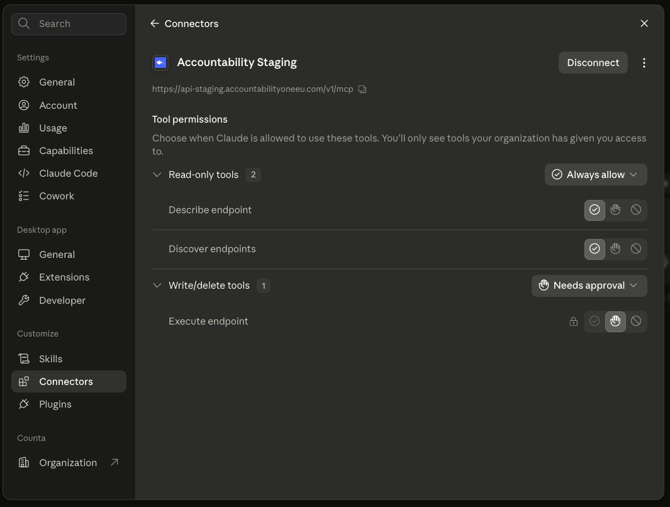The width and height of the screenshot is (670, 507).
Task: Click the plug icon beside Extensions
Action: tap(24, 277)
